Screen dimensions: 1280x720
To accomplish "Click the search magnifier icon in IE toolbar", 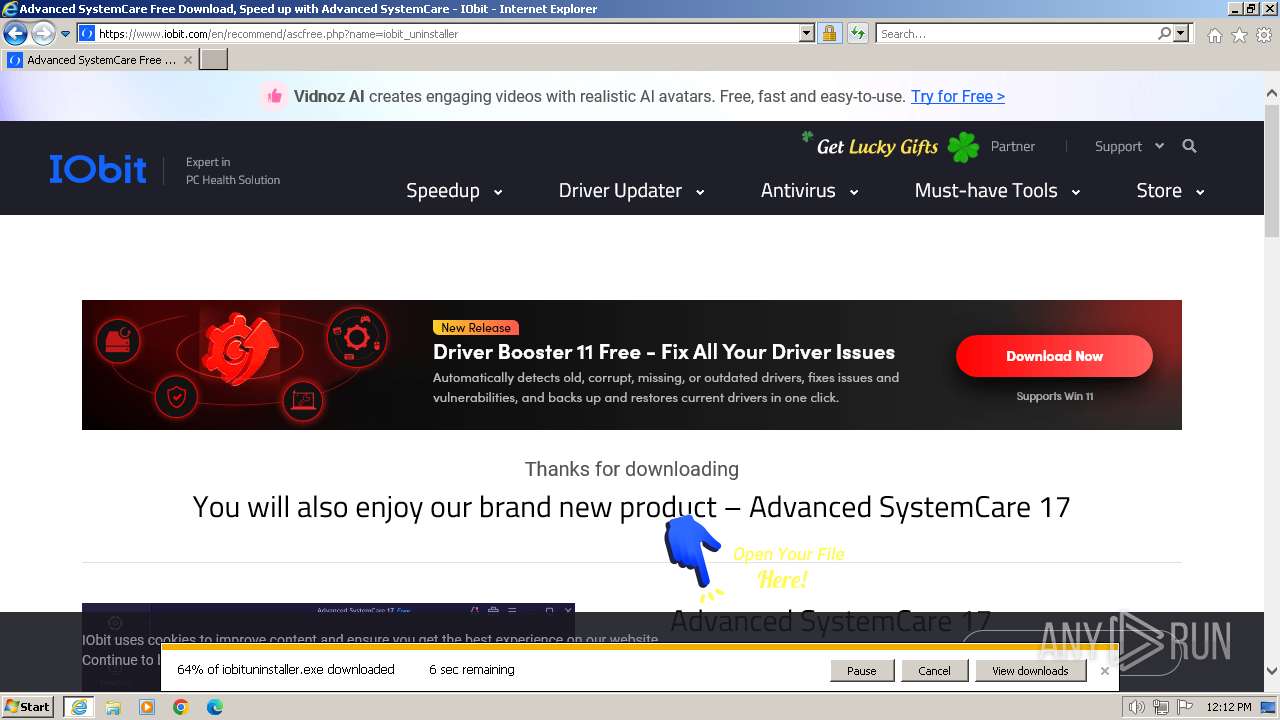I will 1164,34.
